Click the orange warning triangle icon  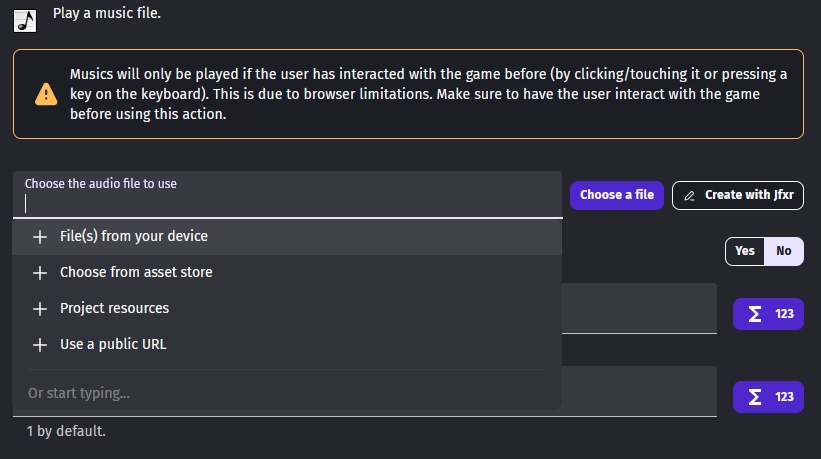point(46,94)
